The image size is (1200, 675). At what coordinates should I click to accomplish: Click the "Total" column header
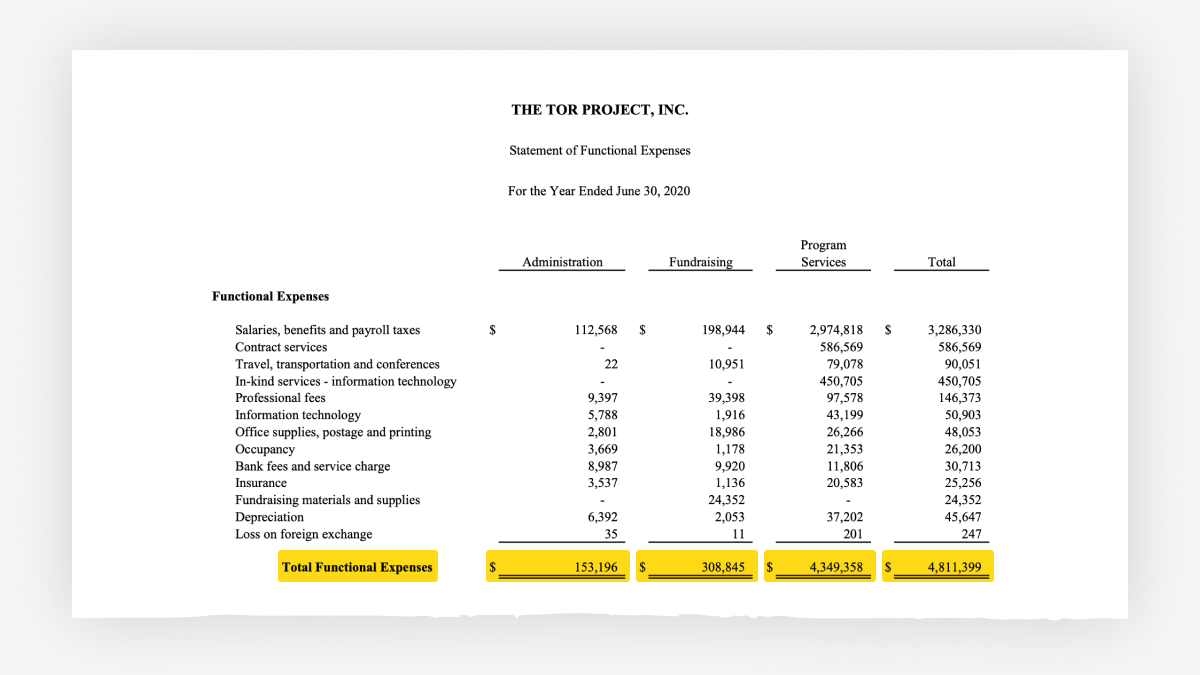coord(941,262)
